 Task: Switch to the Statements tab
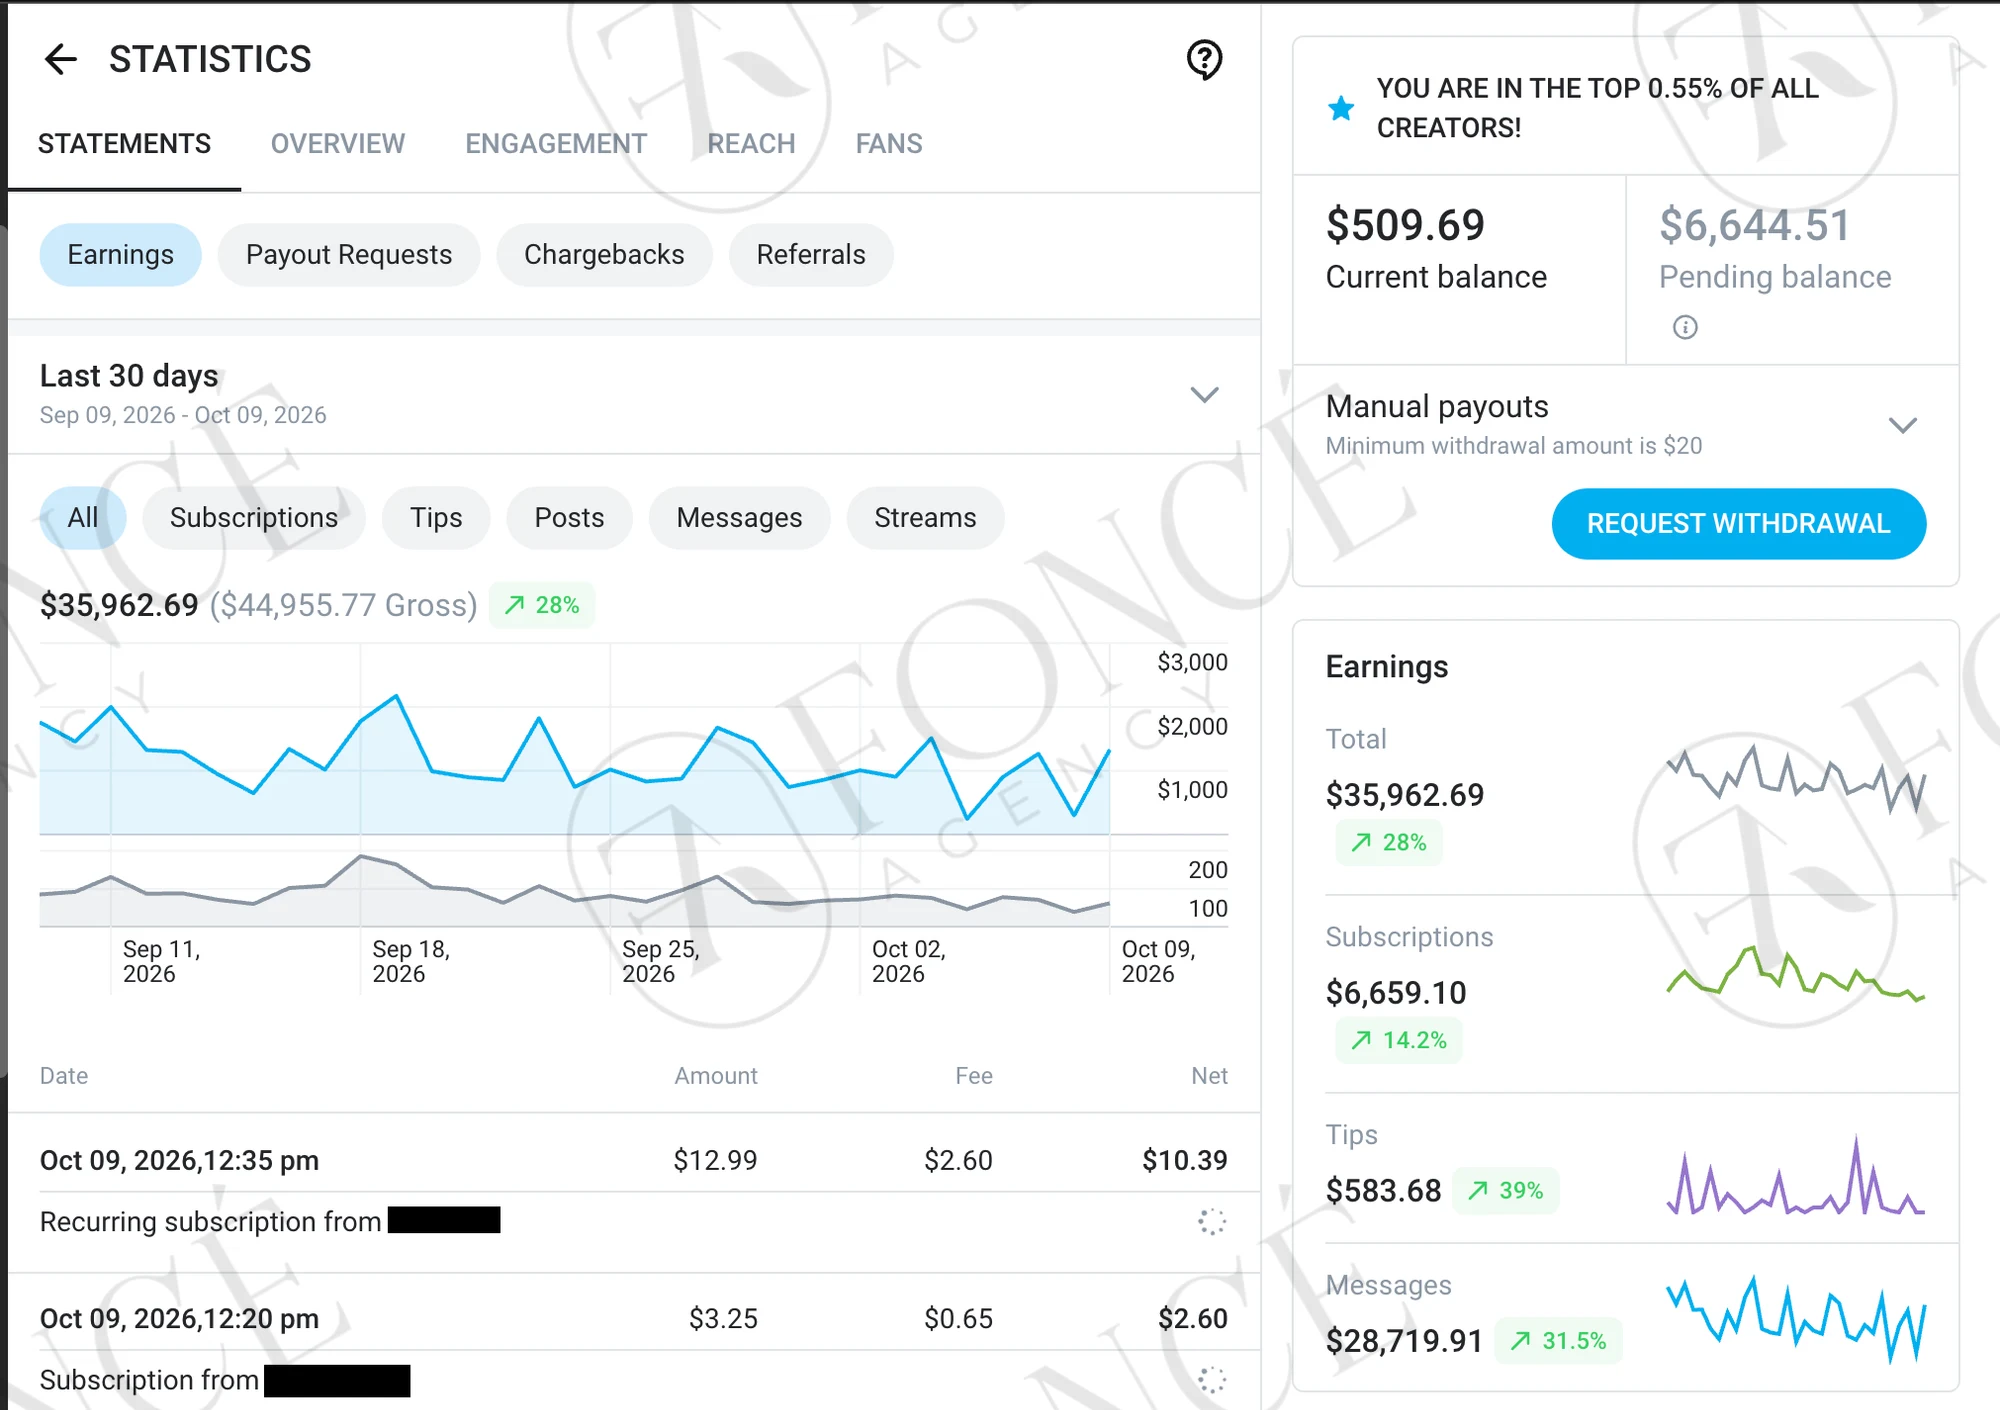(124, 144)
